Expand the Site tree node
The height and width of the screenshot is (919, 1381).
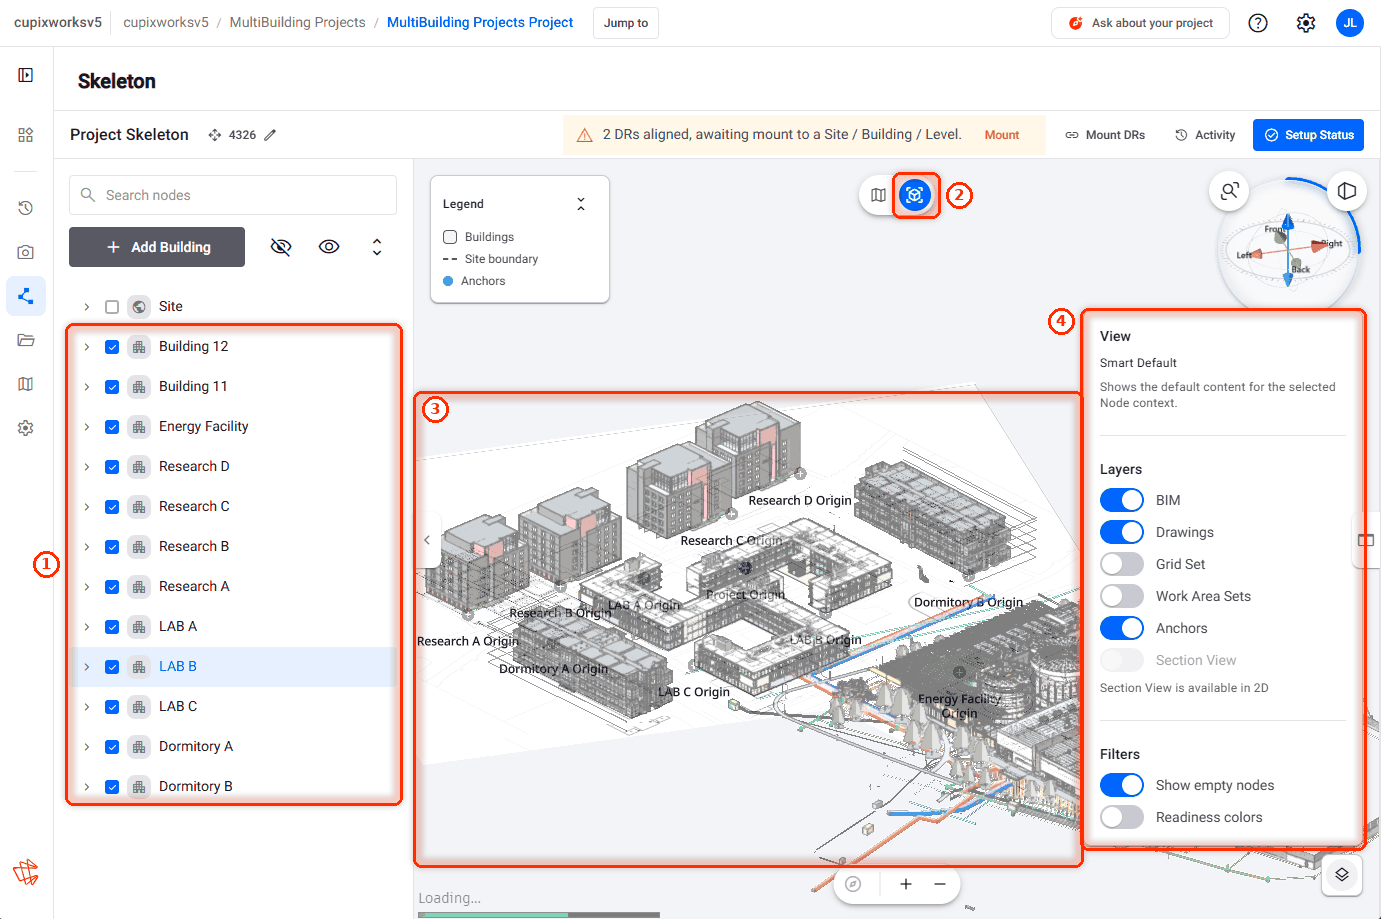87,307
